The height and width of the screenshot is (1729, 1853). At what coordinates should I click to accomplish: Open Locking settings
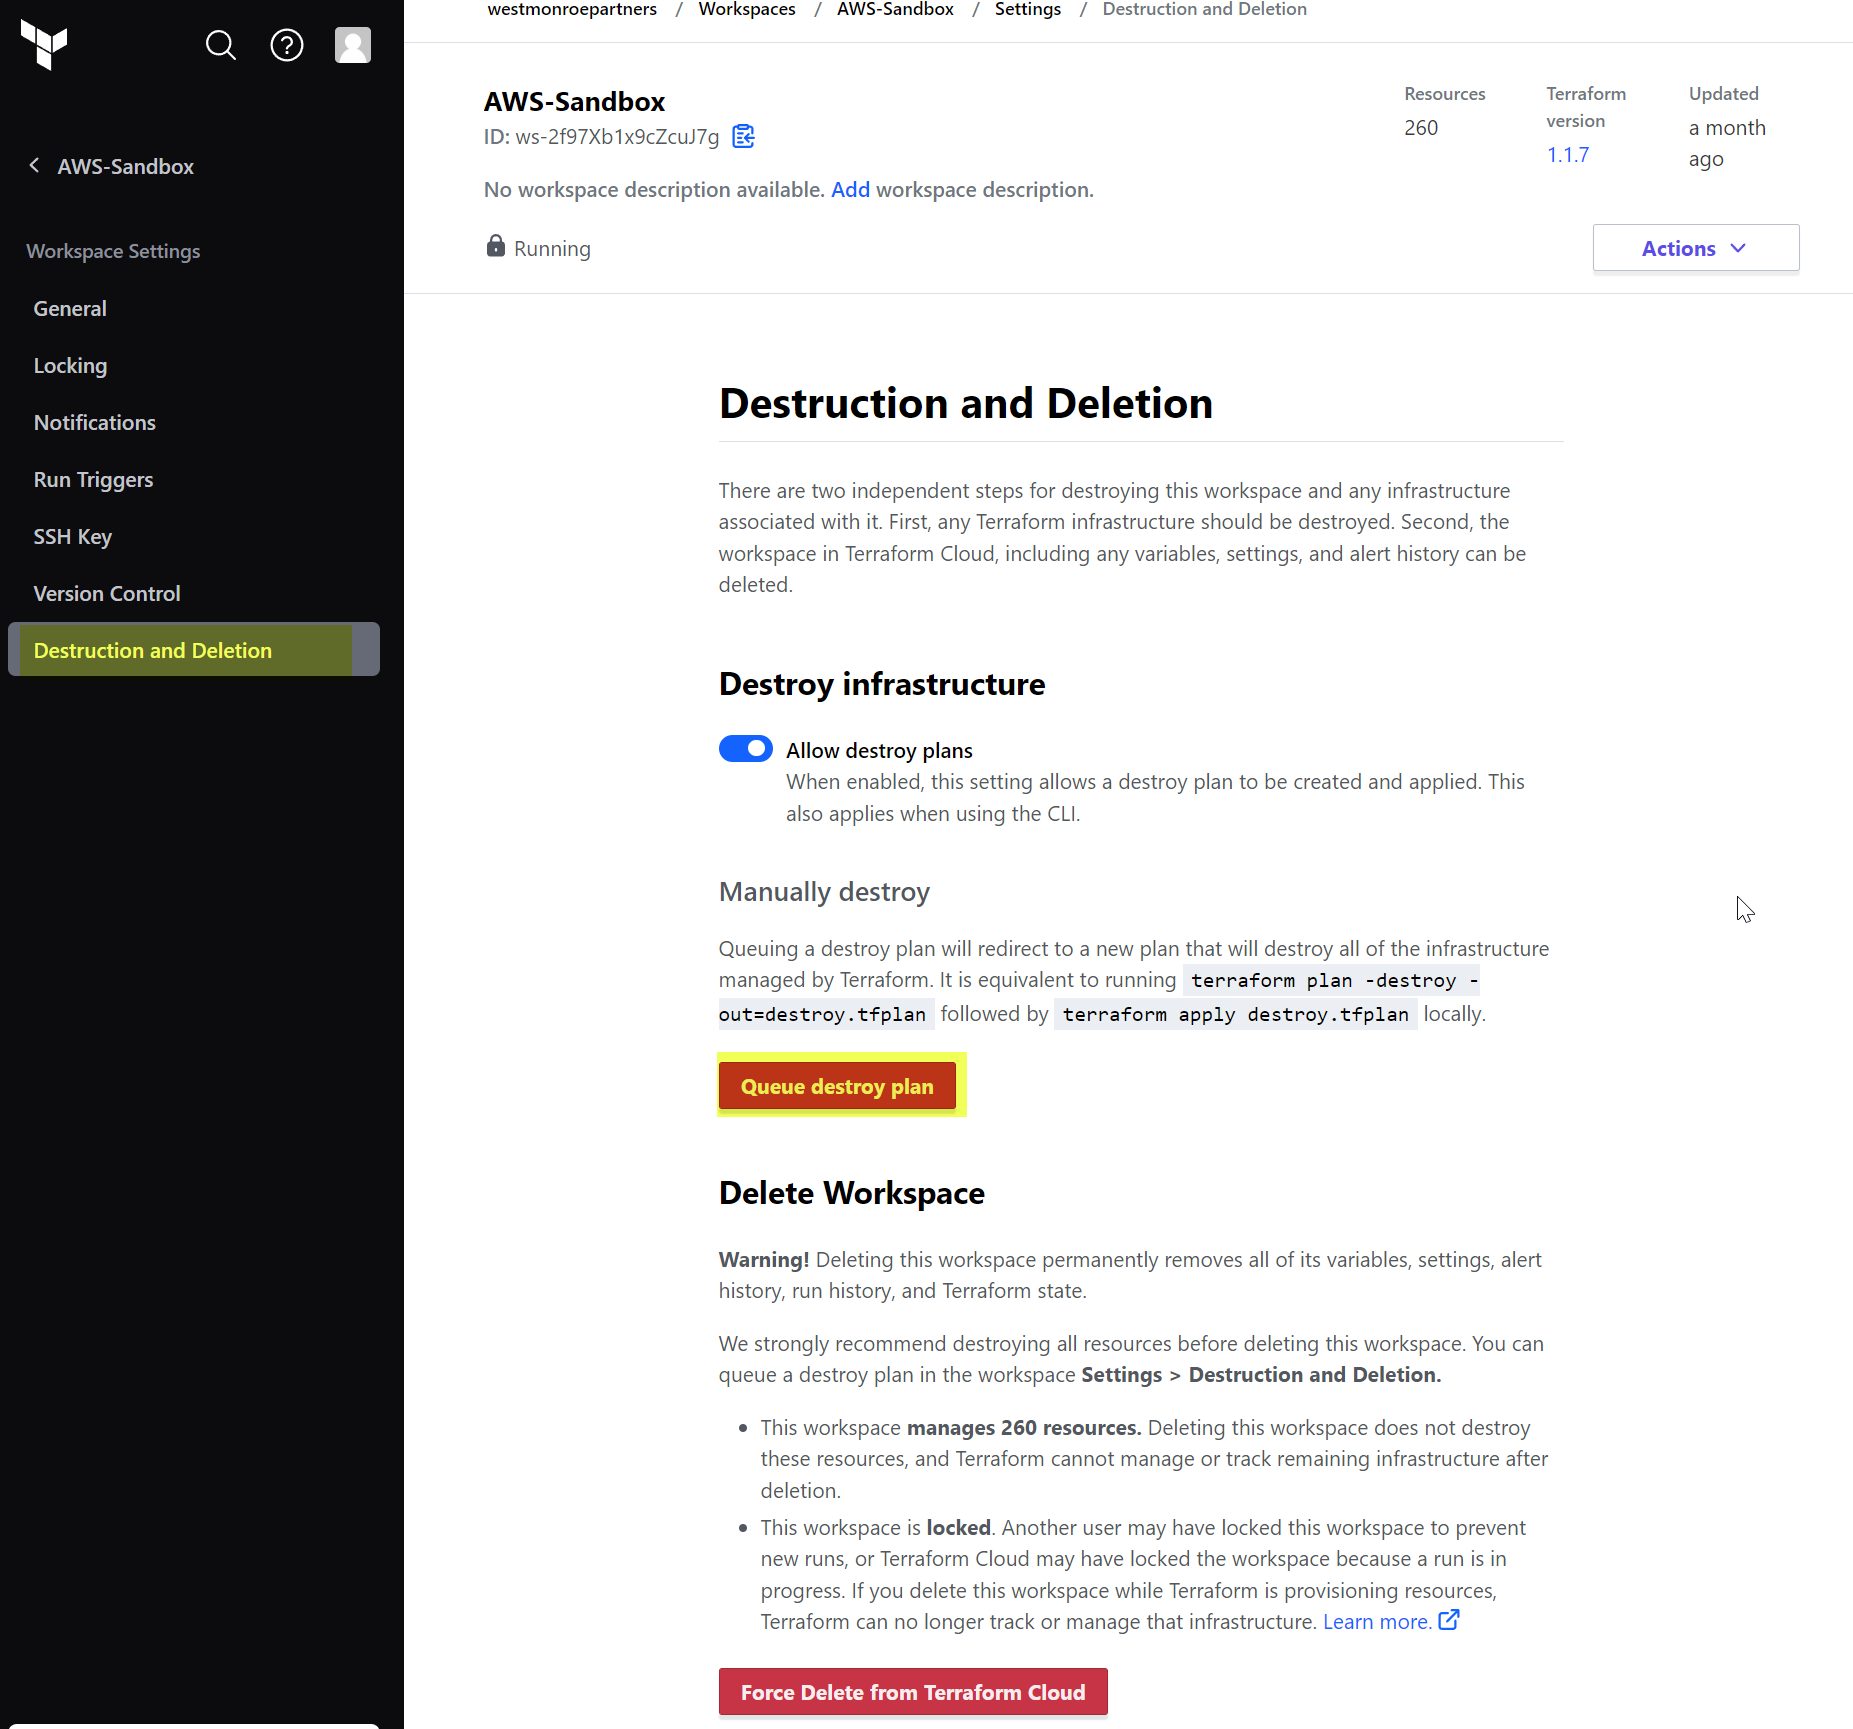(x=70, y=366)
